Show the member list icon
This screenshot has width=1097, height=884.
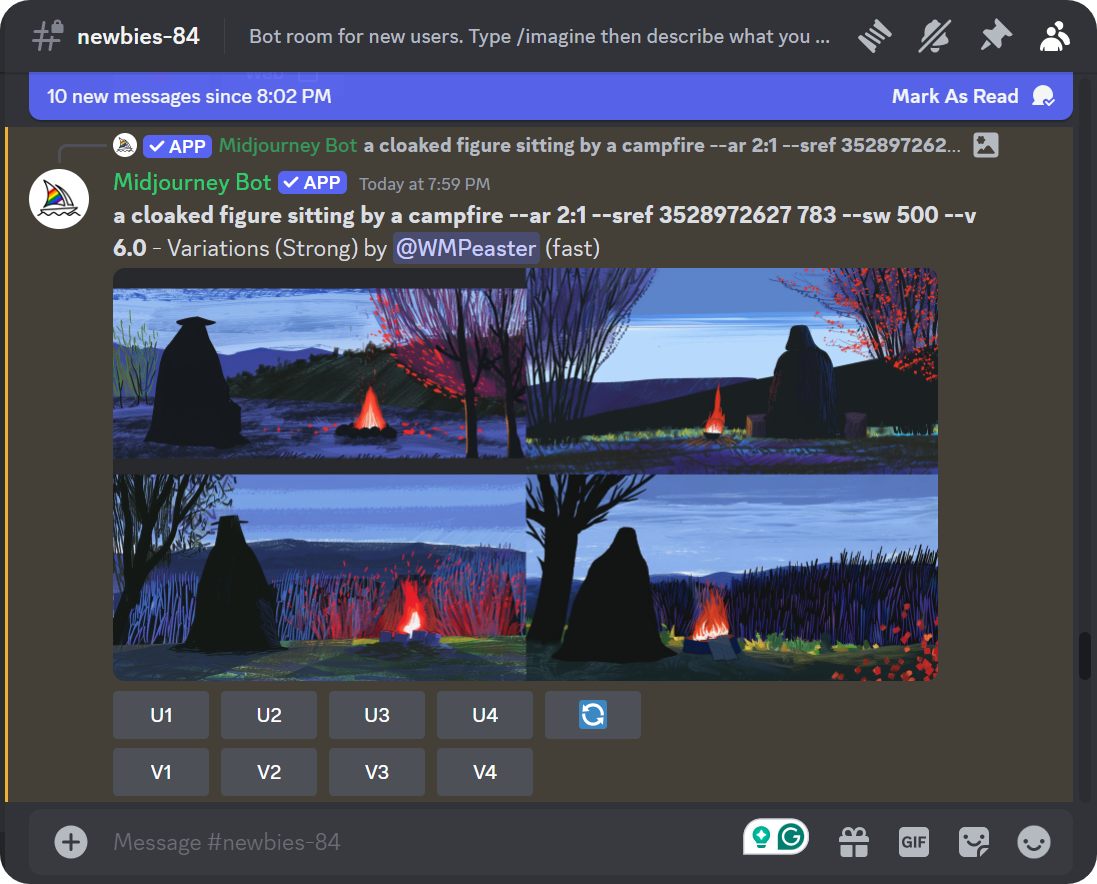click(x=1054, y=37)
